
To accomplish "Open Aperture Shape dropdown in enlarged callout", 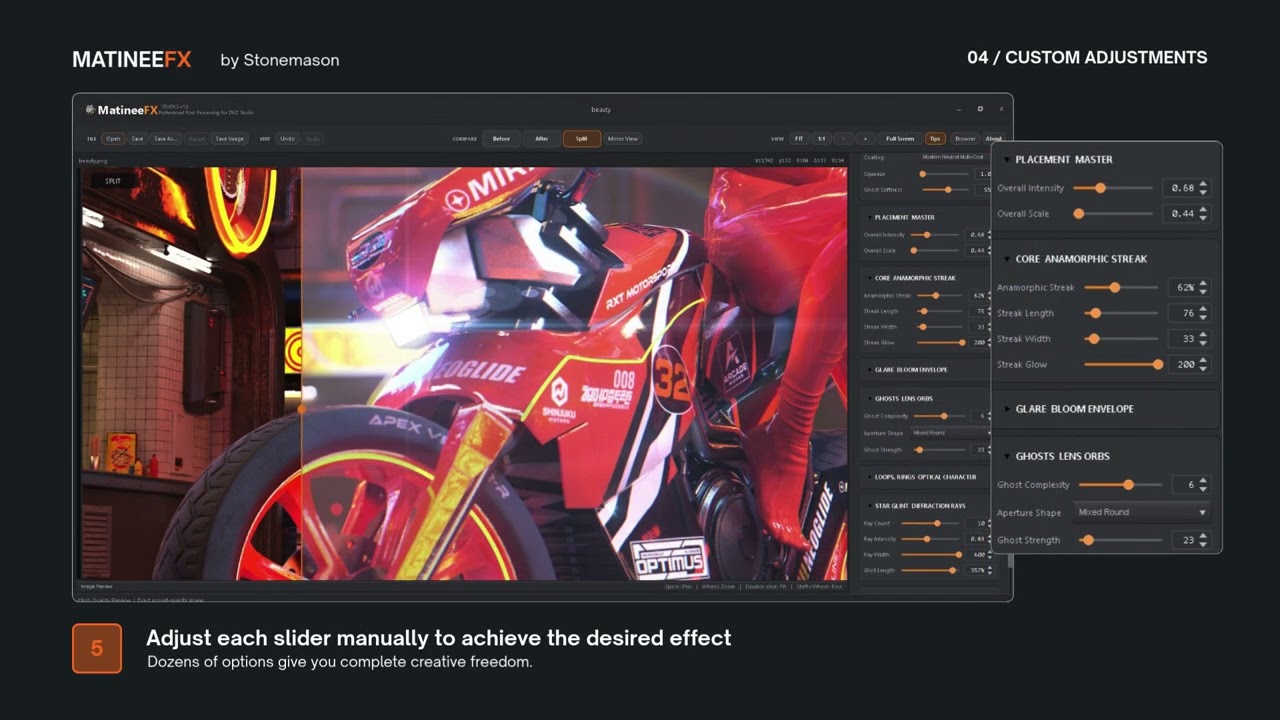I will coord(1142,512).
